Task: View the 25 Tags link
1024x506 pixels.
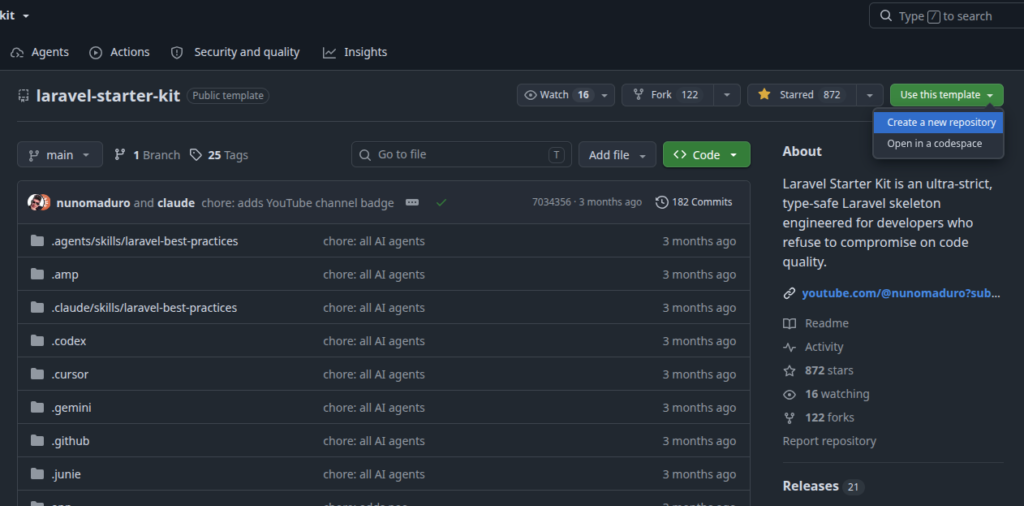Action: (219, 155)
